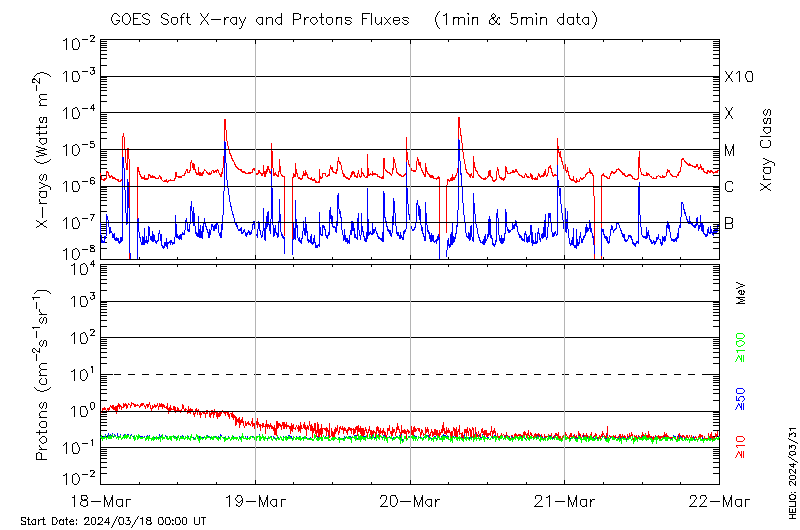Image resolution: width=800 pixels, height=530 pixels.
Task: Click the '21-Mar' date label
Action: (564, 500)
